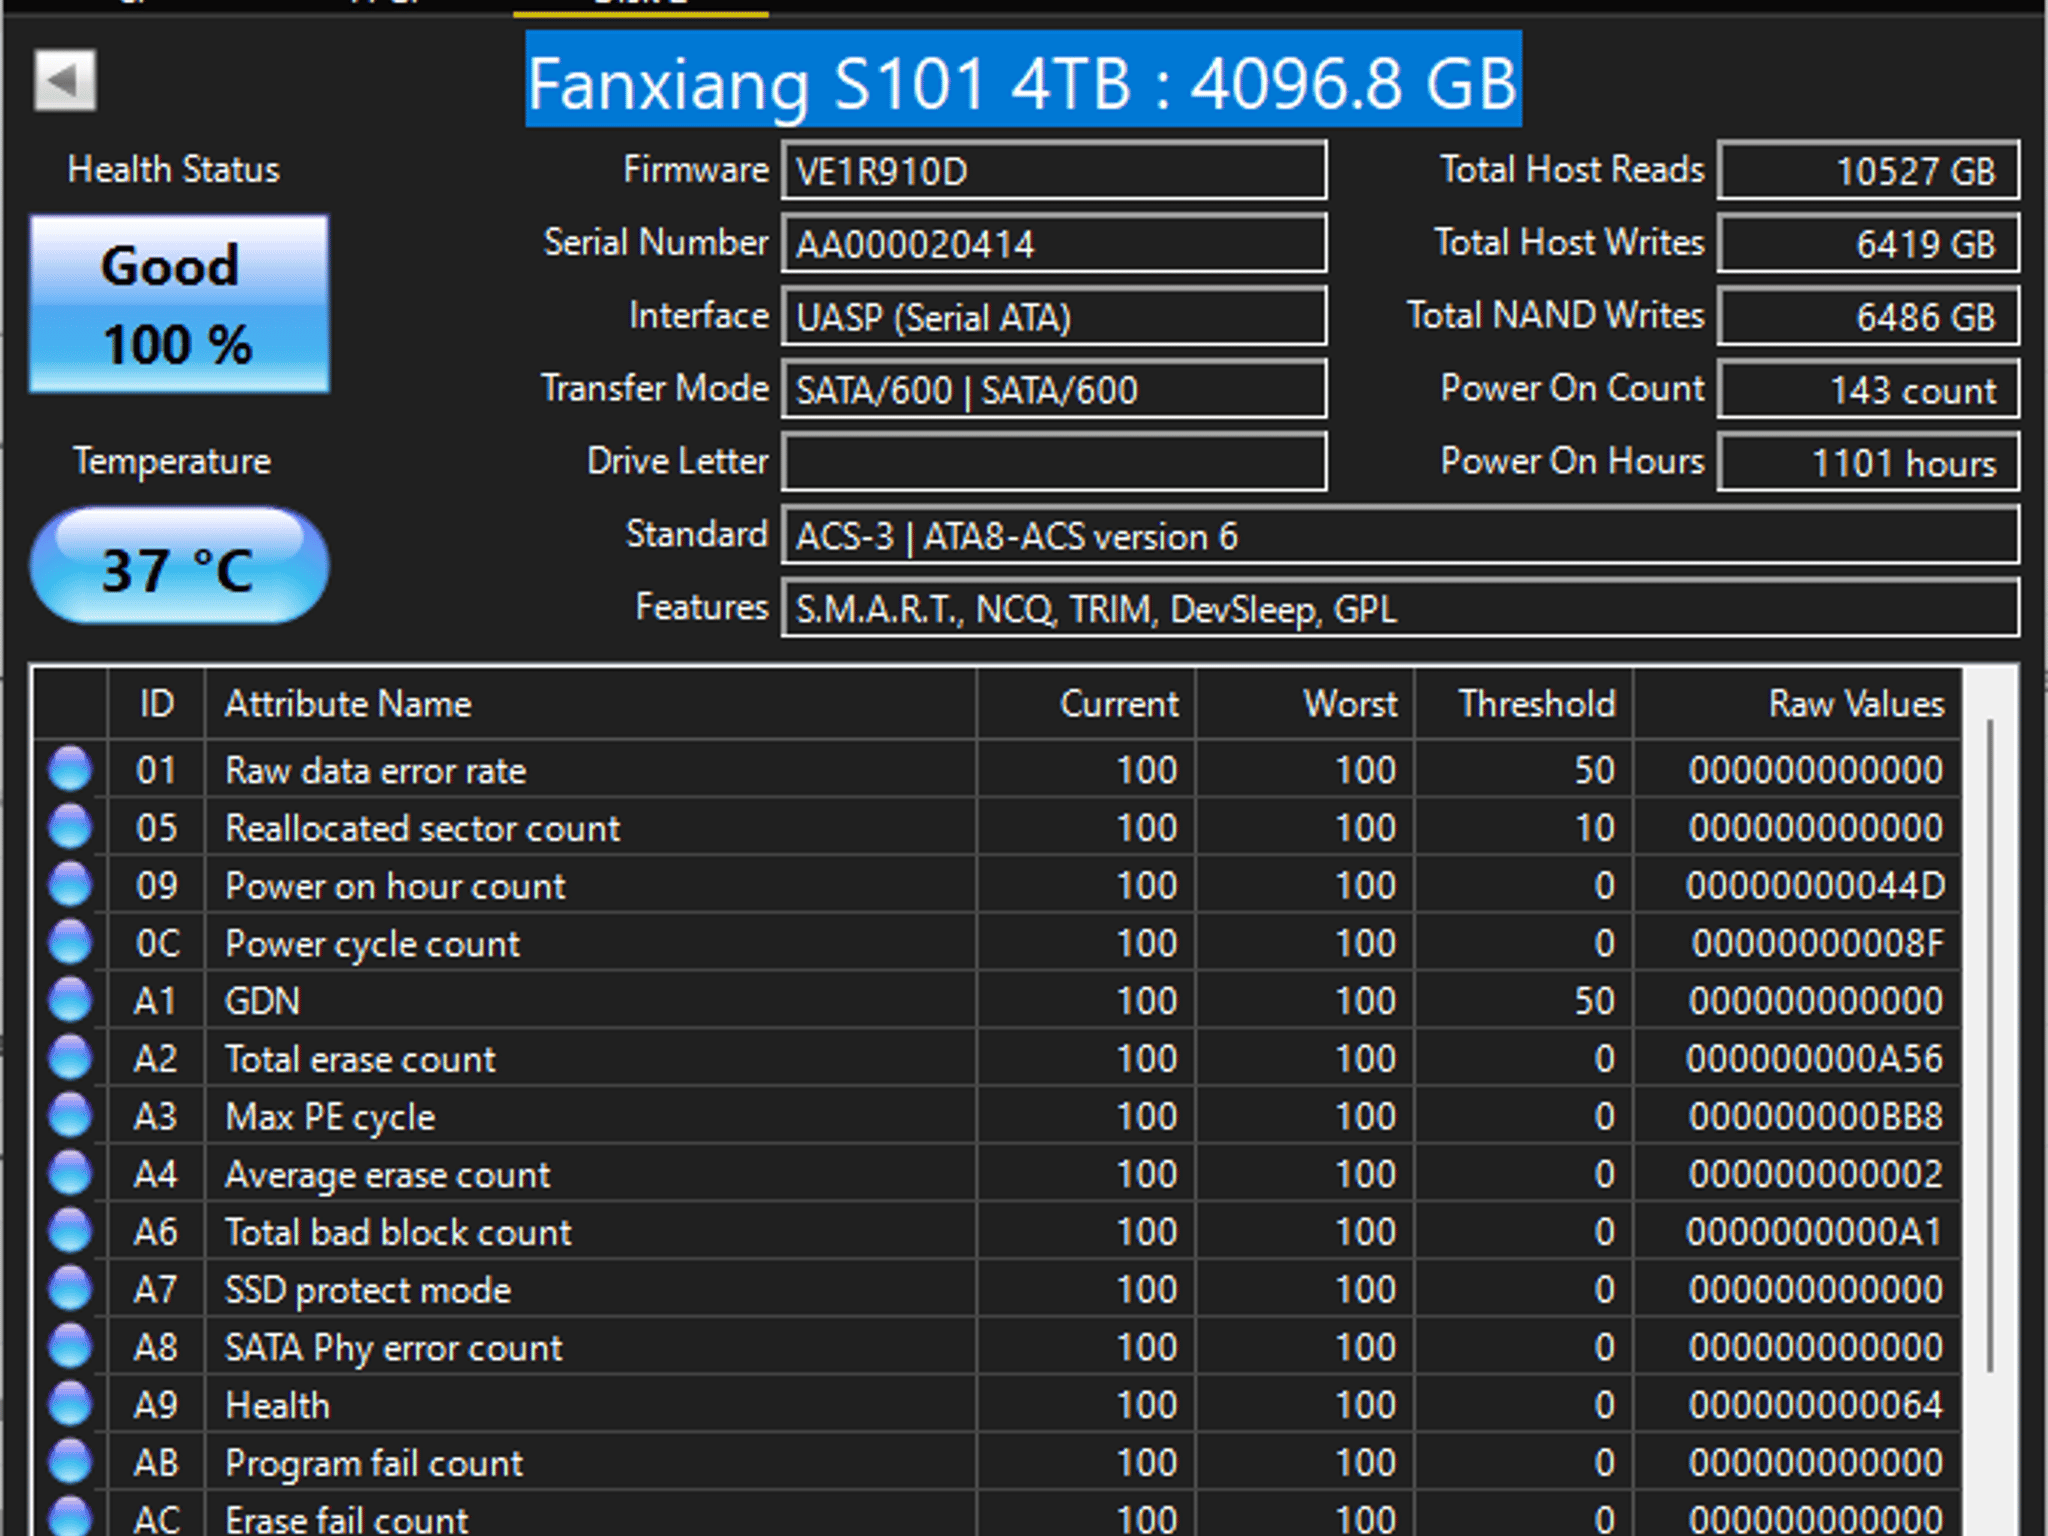This screenshot has height=1536, width=2048.
Task: Click the Good 100 % health status box
Action: [179, 304]
